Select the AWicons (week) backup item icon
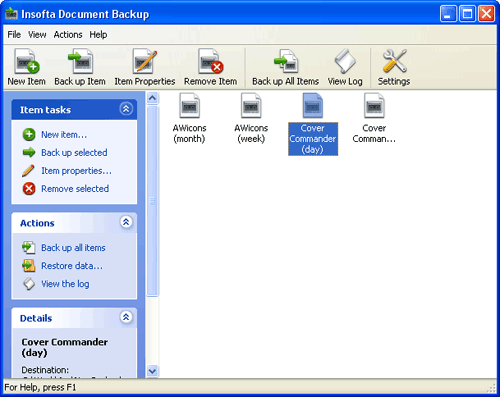The height and width of the screenshot is (397, 500). [x=251, y=106]
